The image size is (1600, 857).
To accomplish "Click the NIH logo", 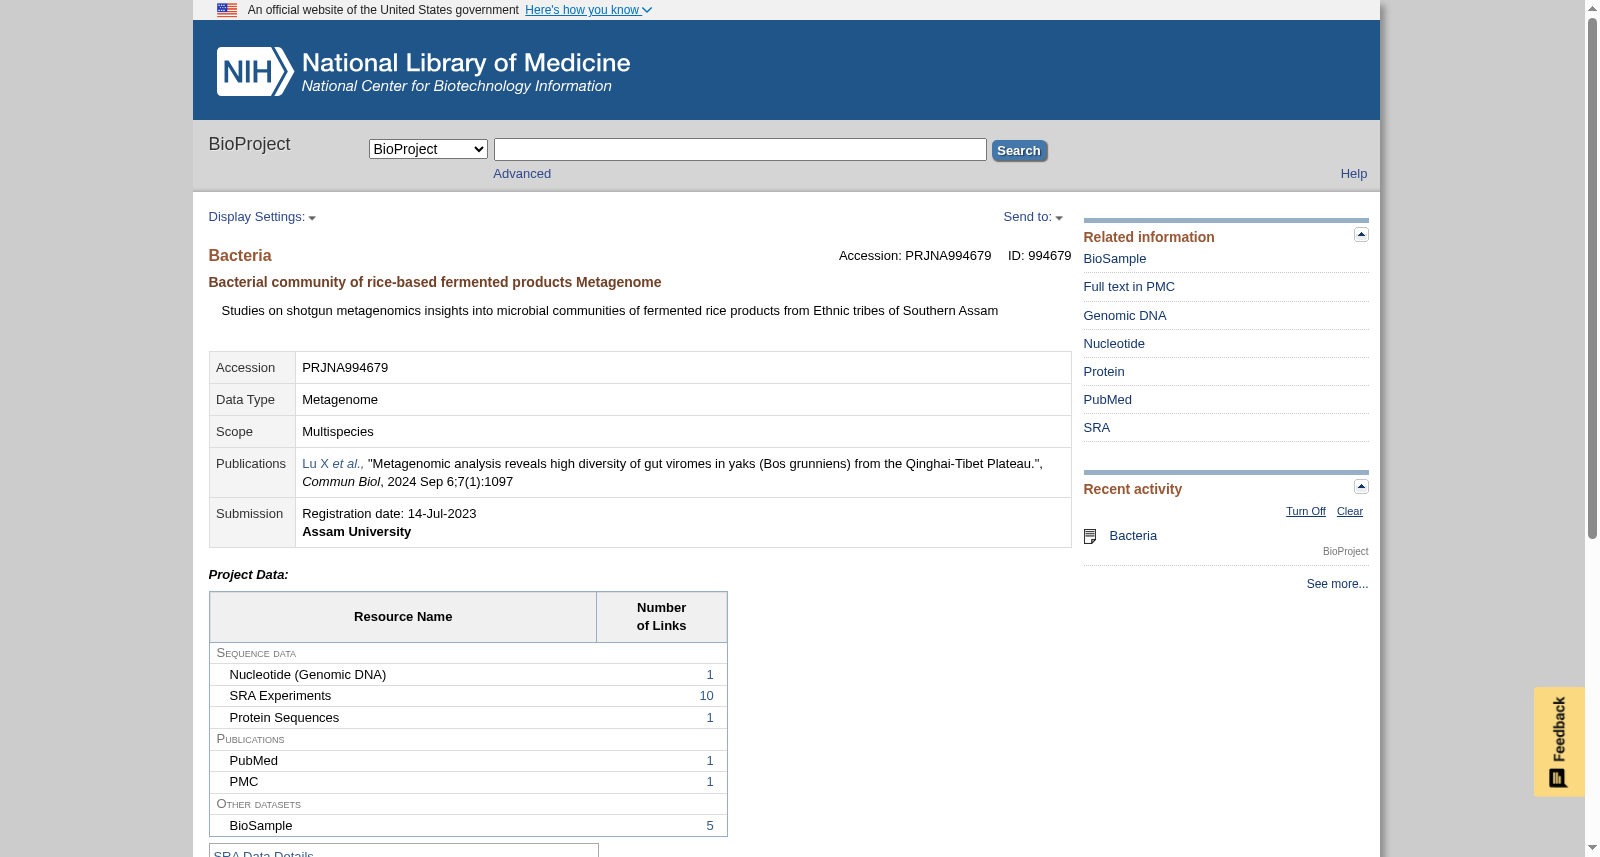I will pos(255,71).
